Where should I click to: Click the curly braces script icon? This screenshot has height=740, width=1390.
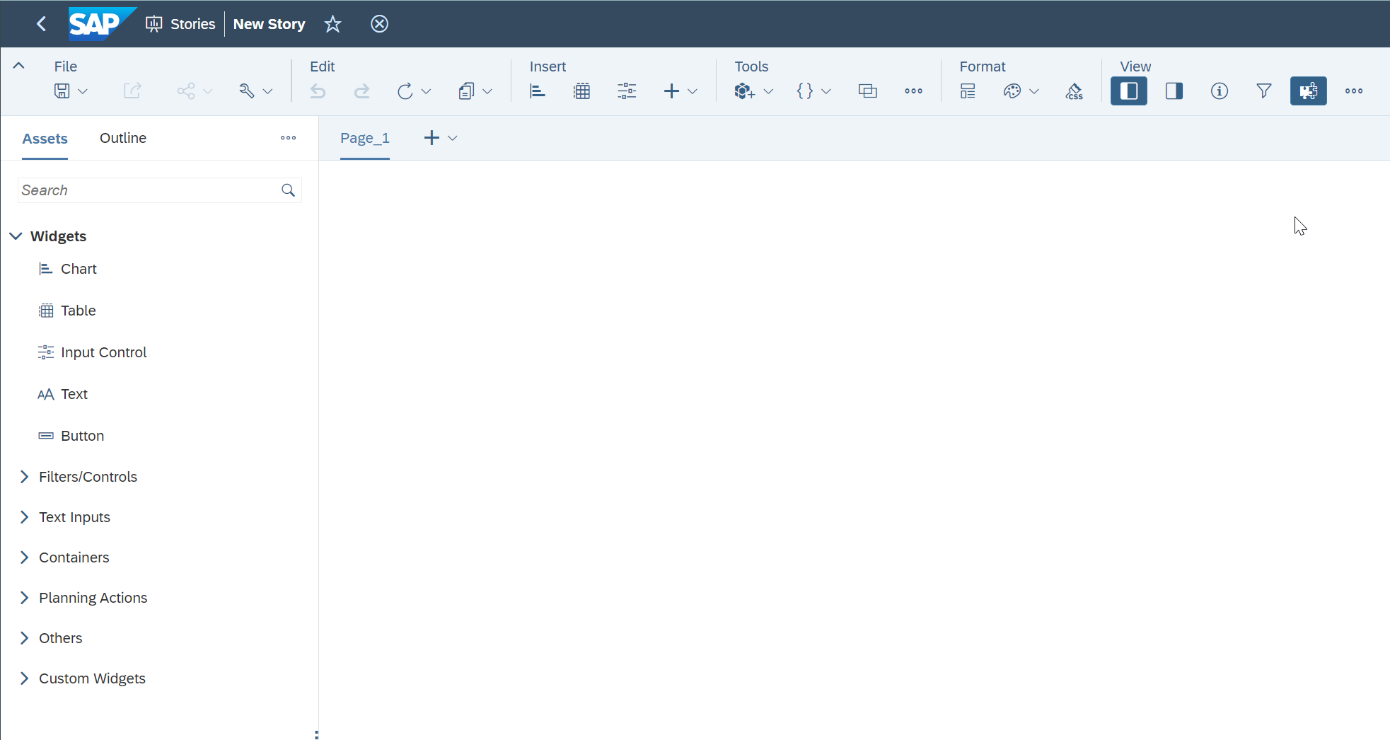pyautogui.click(x=805, y=91)
